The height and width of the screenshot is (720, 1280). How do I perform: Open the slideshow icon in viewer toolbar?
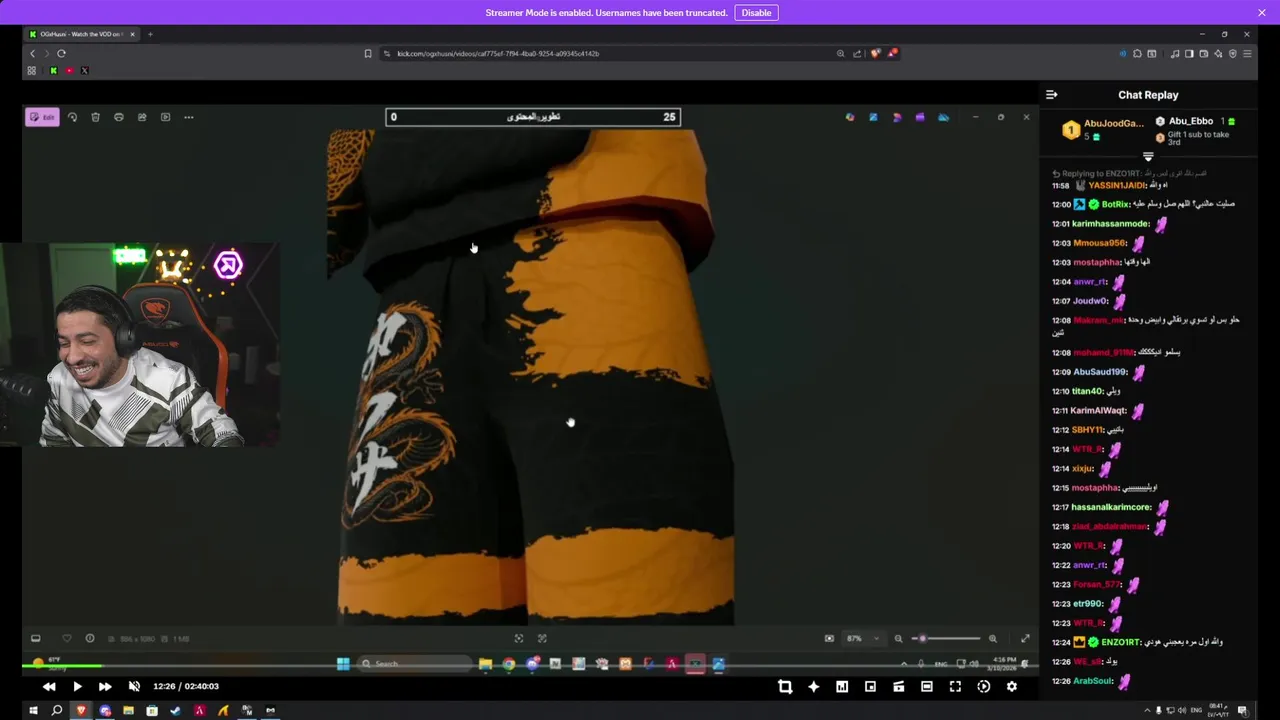[165, 117]
